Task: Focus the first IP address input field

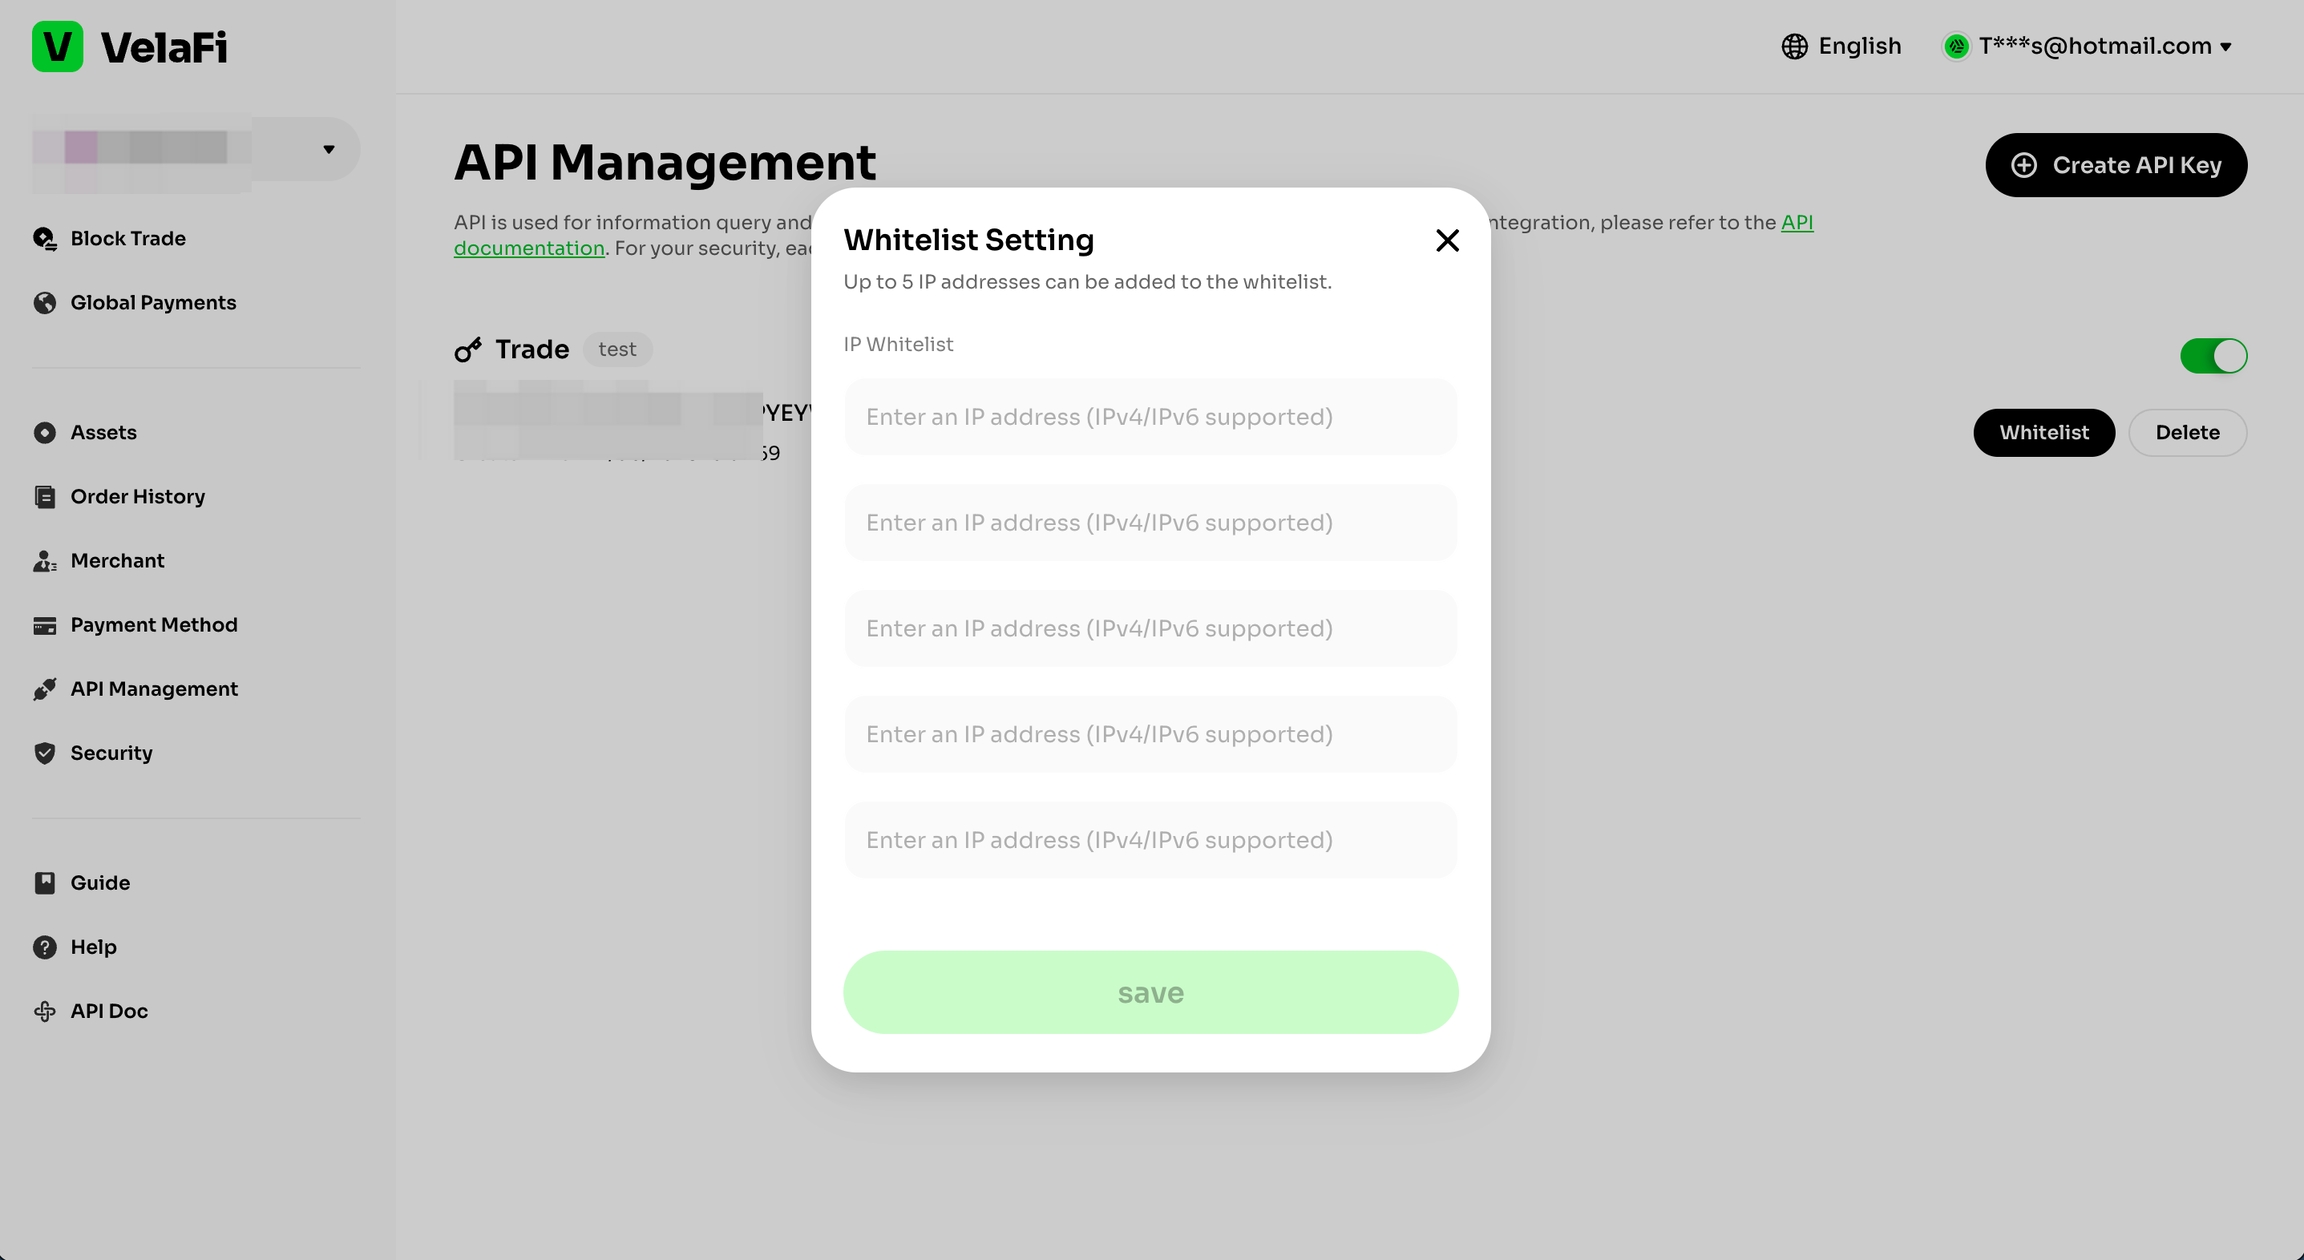Action: point(1150,417)
